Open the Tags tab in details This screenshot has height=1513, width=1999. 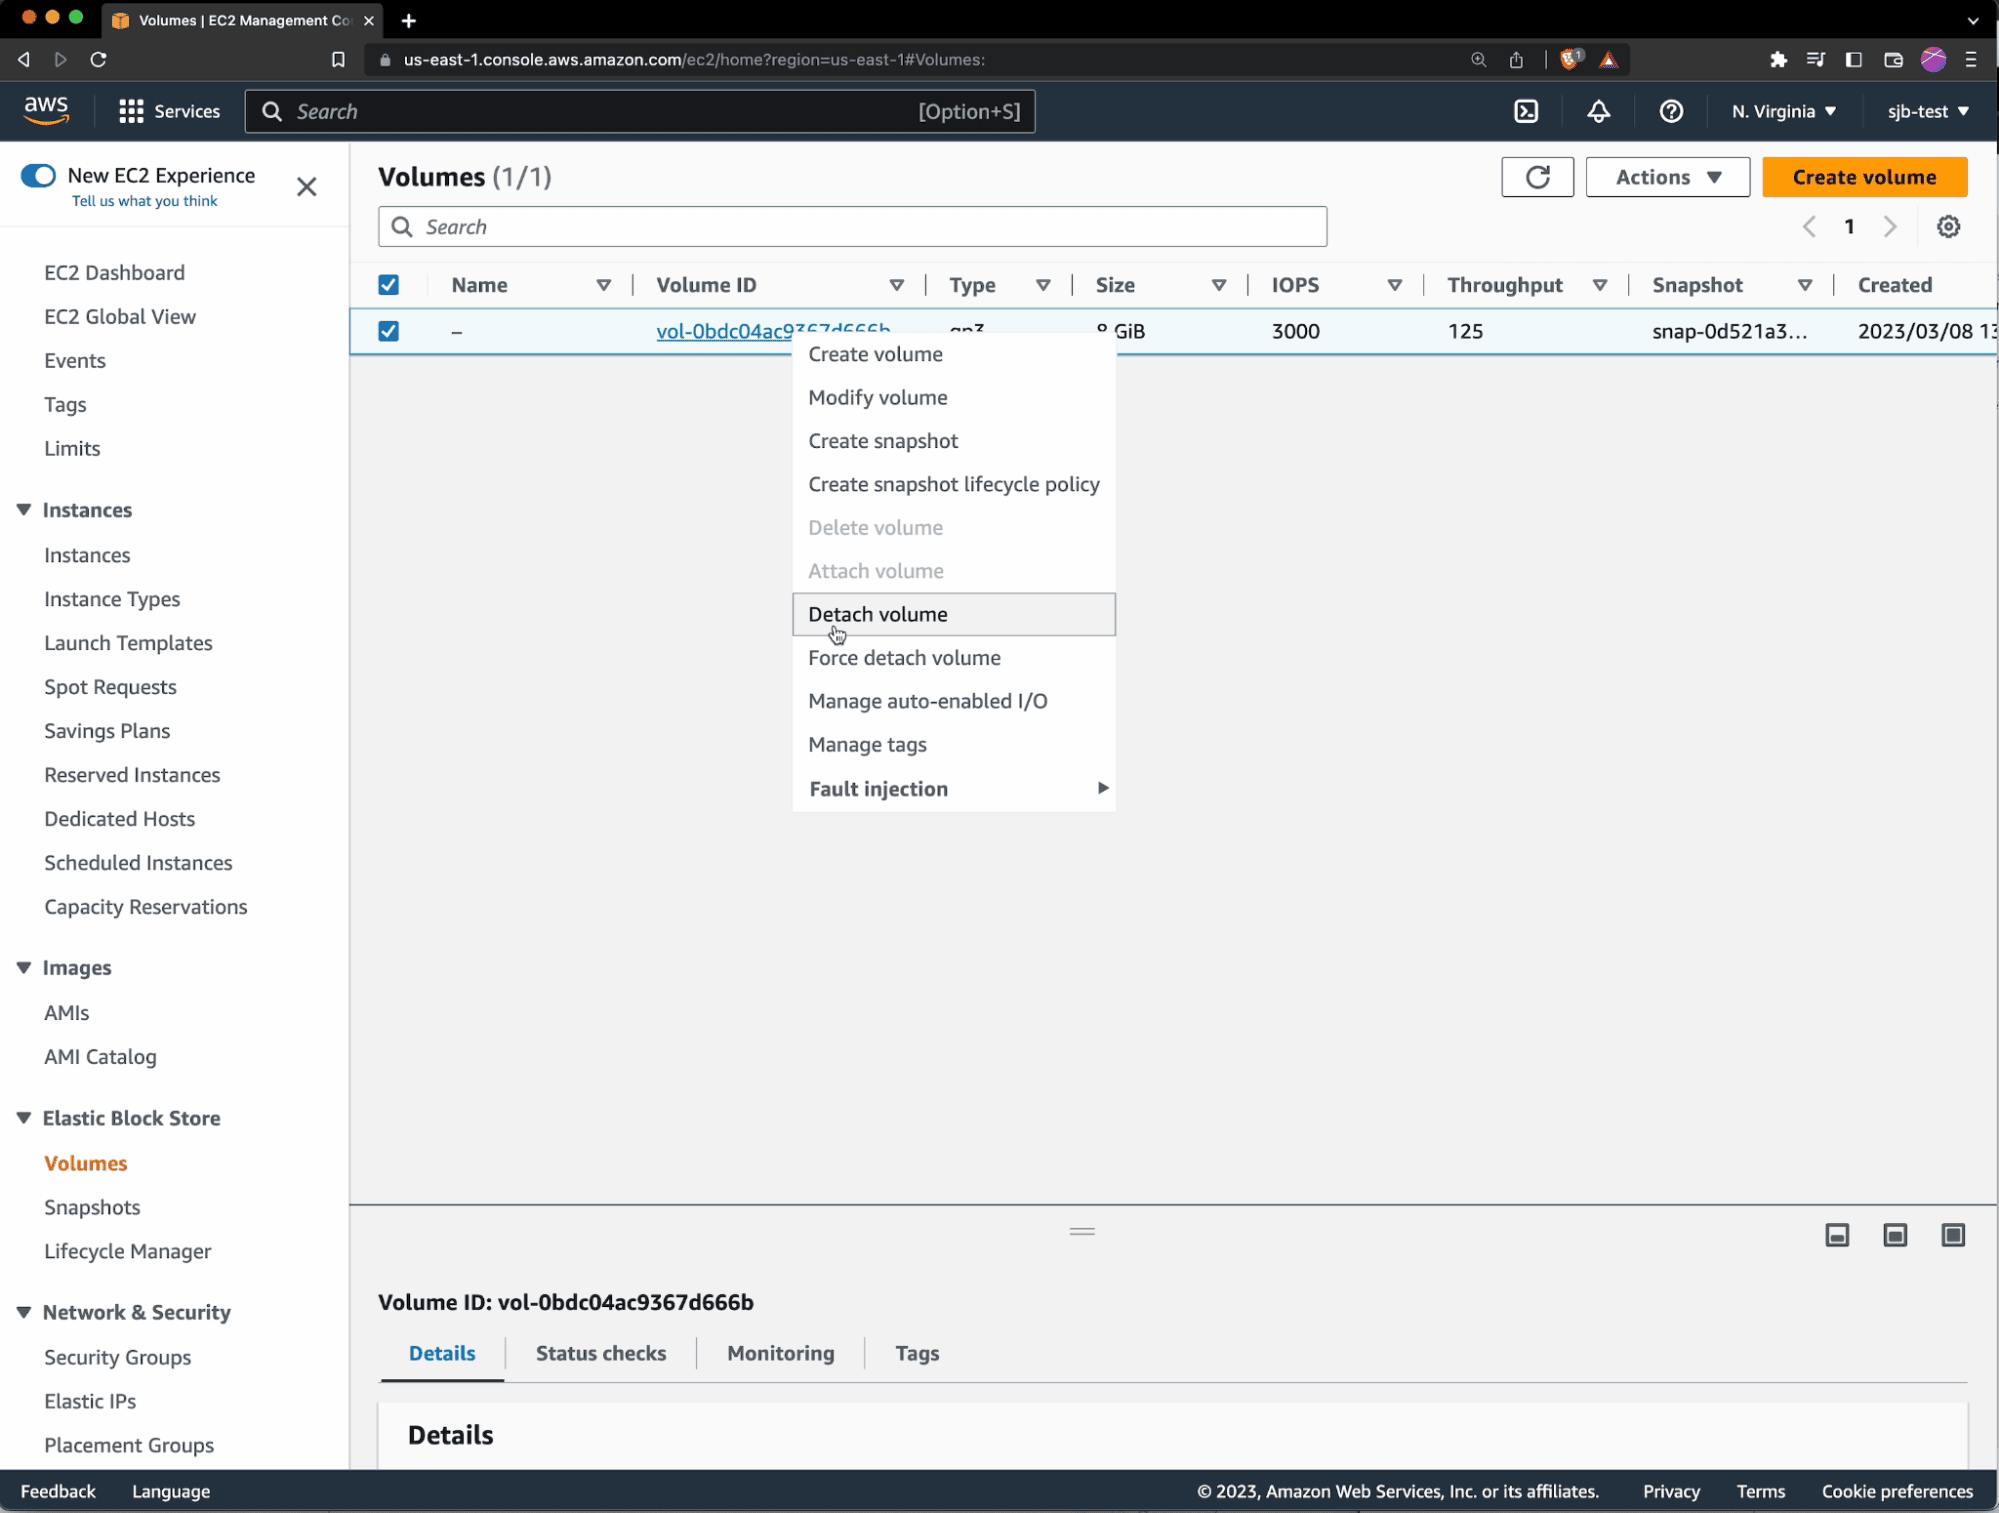[916, 1353]
